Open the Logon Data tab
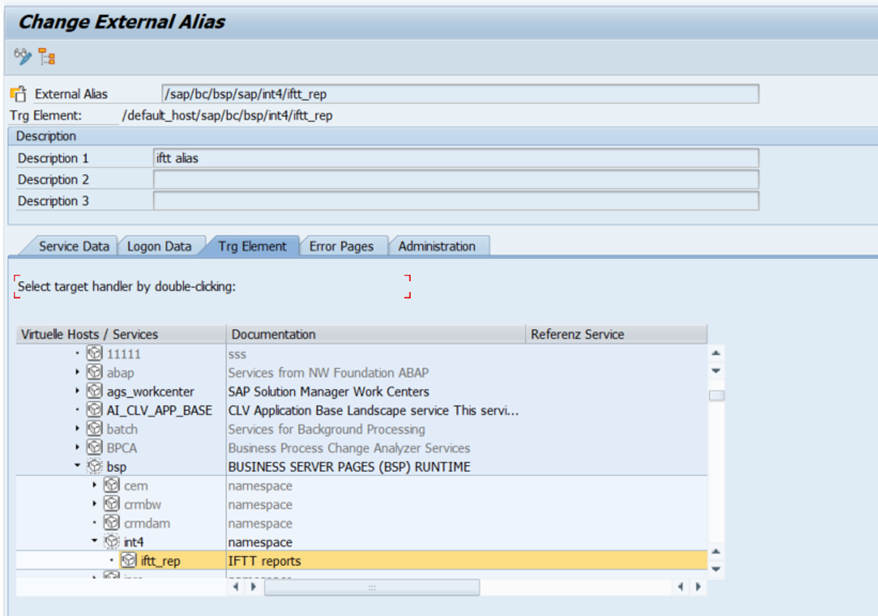 coord(159,246)
